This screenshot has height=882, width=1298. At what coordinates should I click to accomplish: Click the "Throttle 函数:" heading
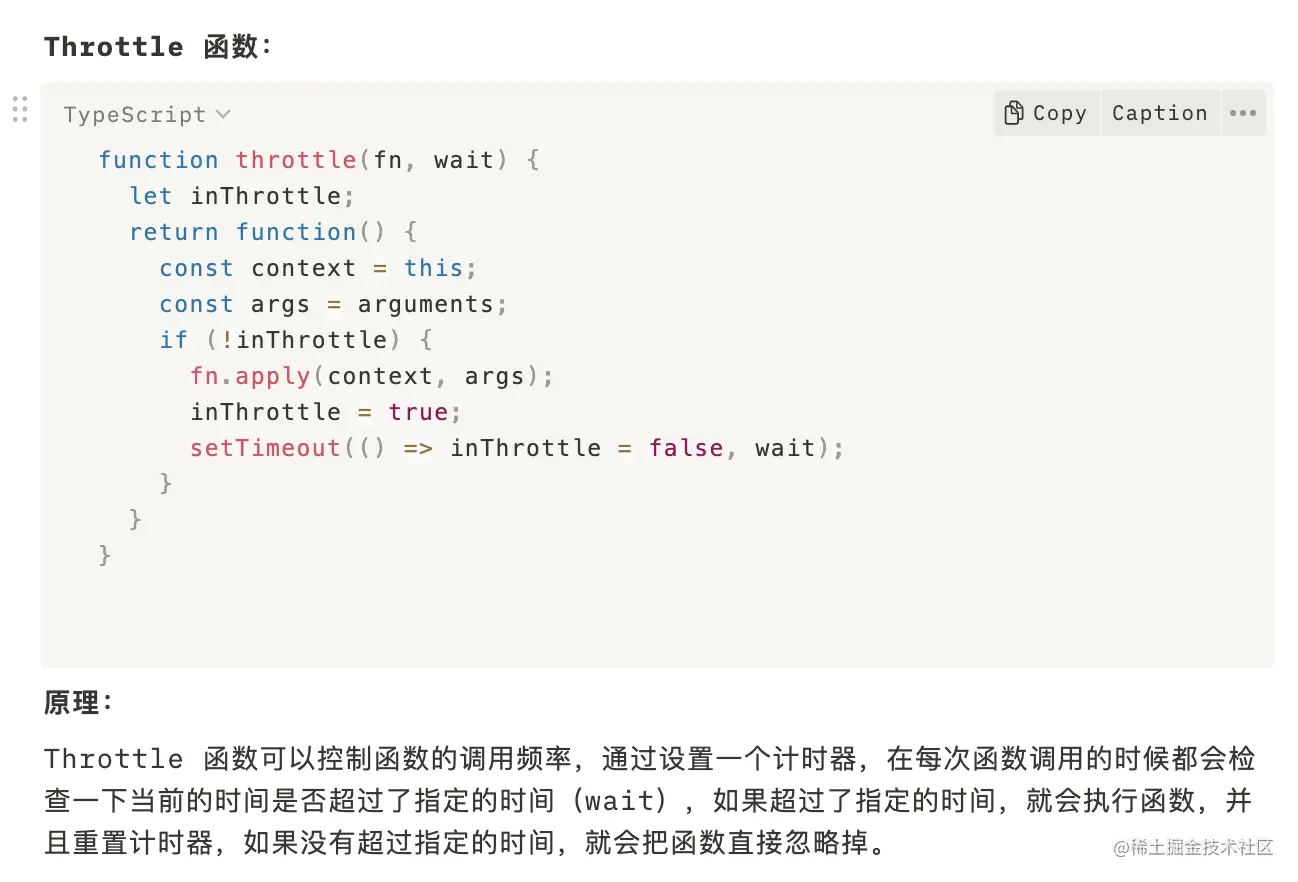(157, 47)
